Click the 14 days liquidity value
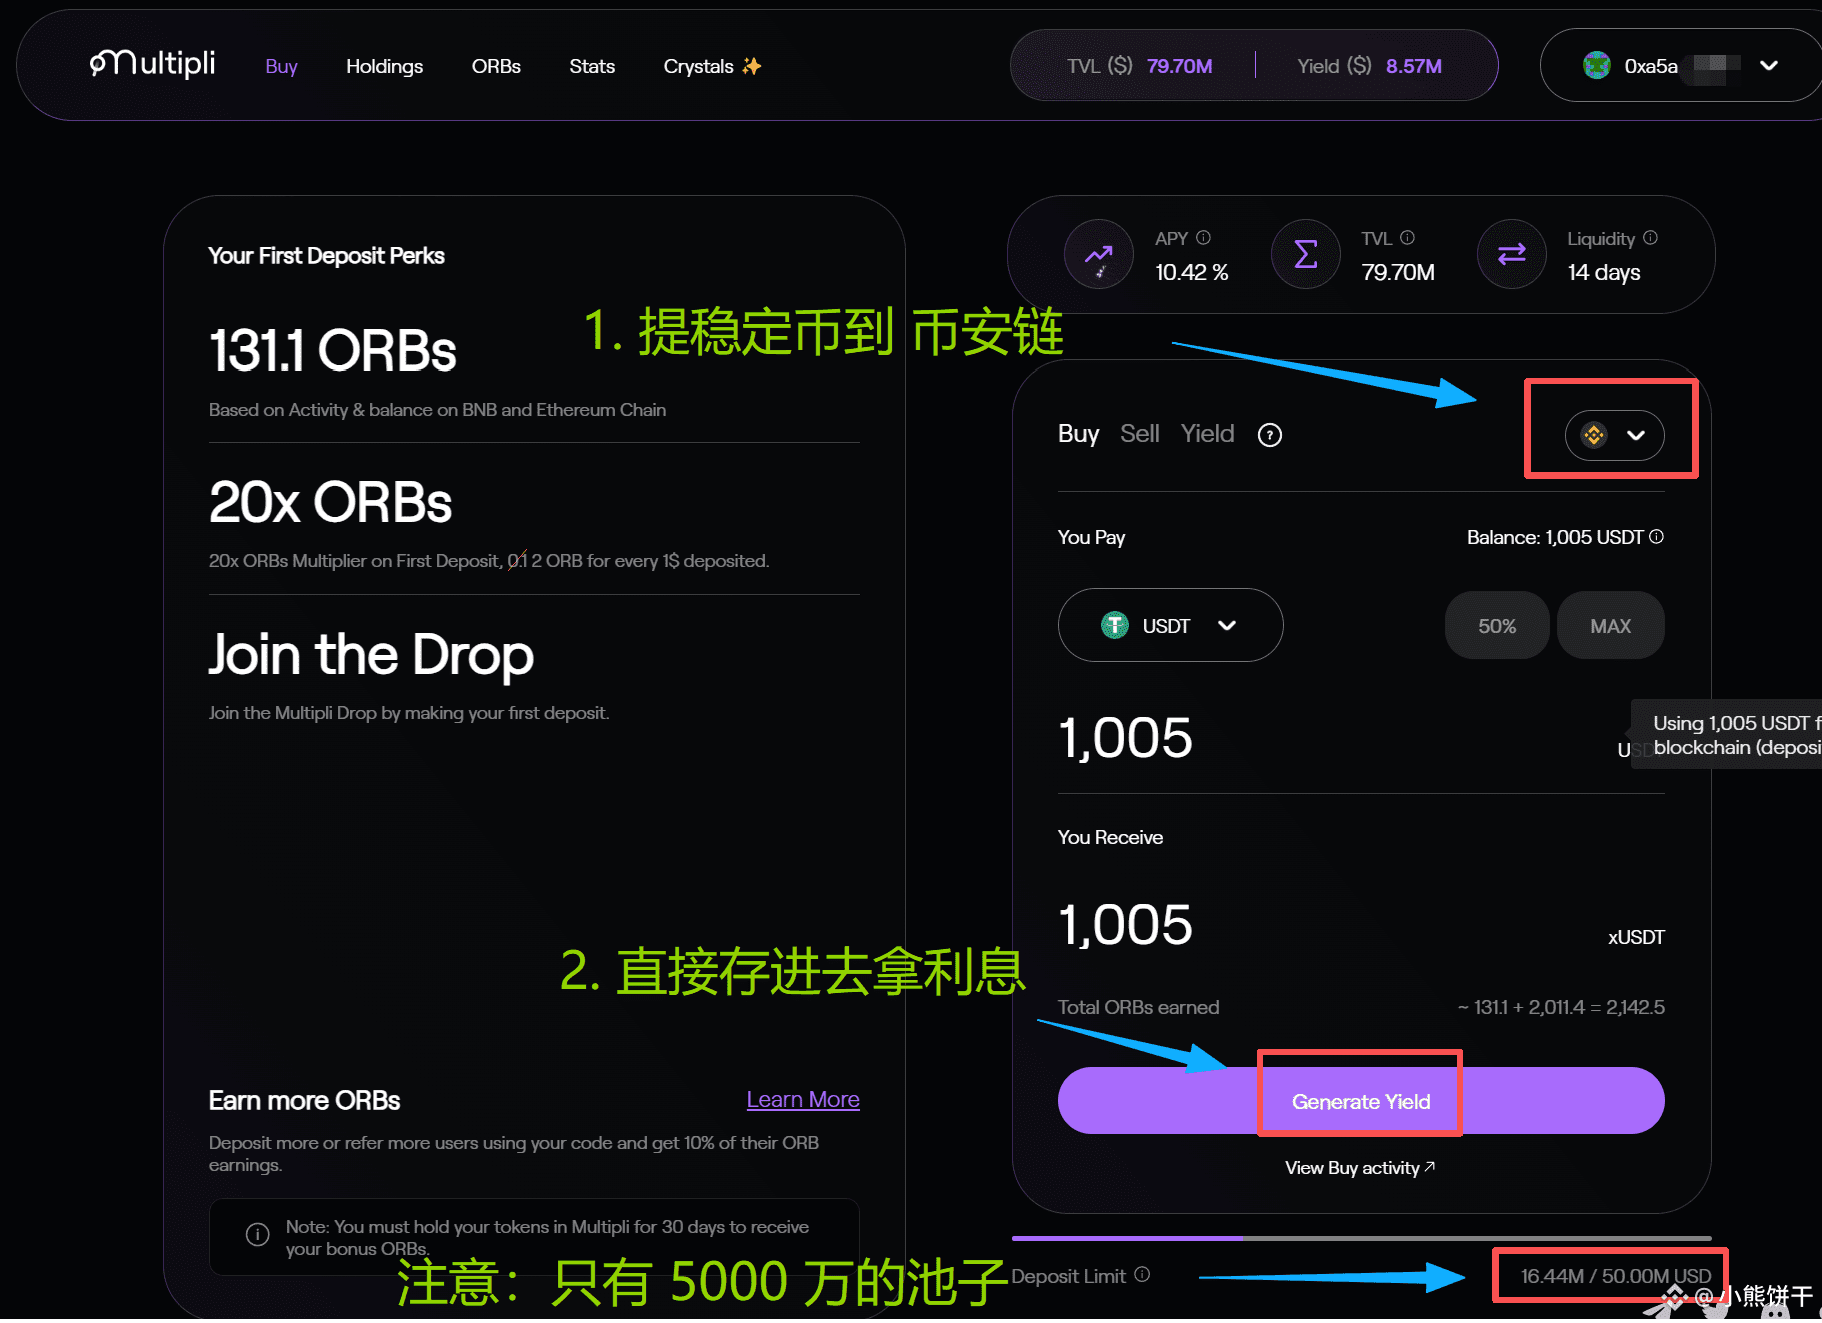 pos(1604,272)
